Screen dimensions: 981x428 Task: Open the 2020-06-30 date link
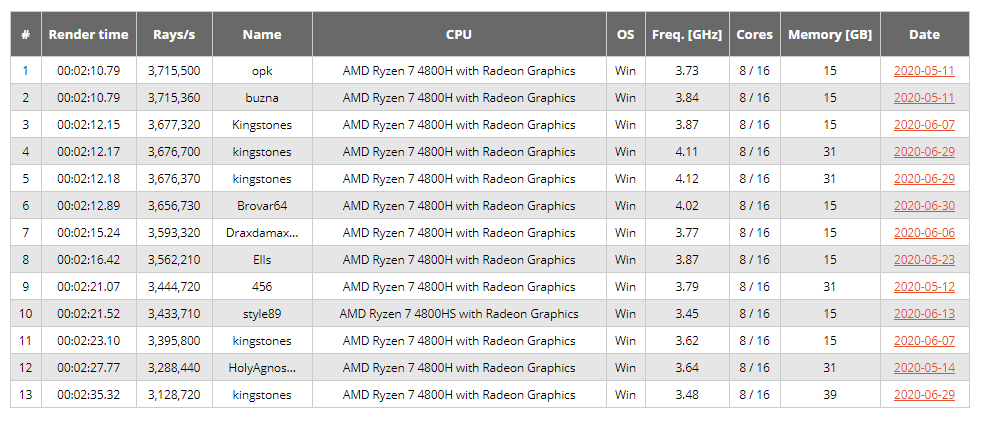pyautogui.click(x=924, y=206)
